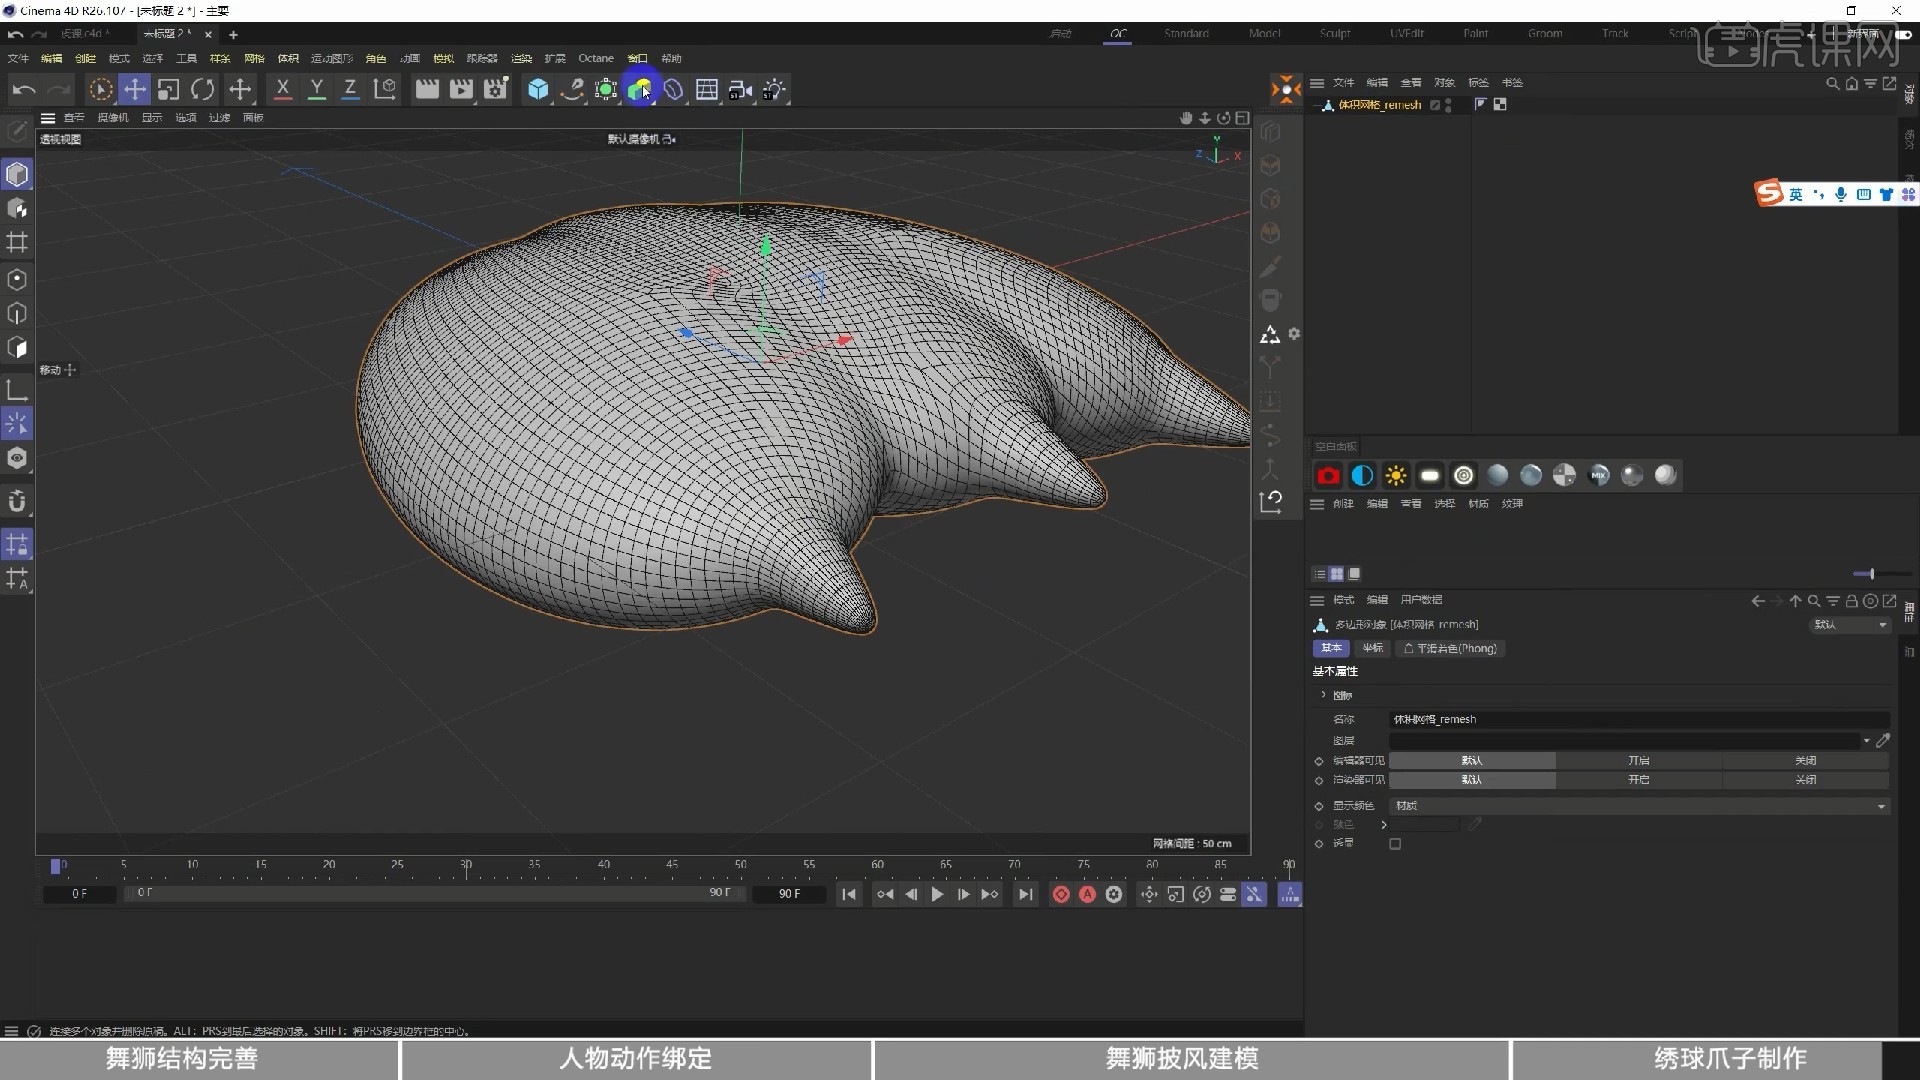Click the search icon in object manager
Image resolution: width=1920 pixels, height=1080 pixels.
(1832, 83)
